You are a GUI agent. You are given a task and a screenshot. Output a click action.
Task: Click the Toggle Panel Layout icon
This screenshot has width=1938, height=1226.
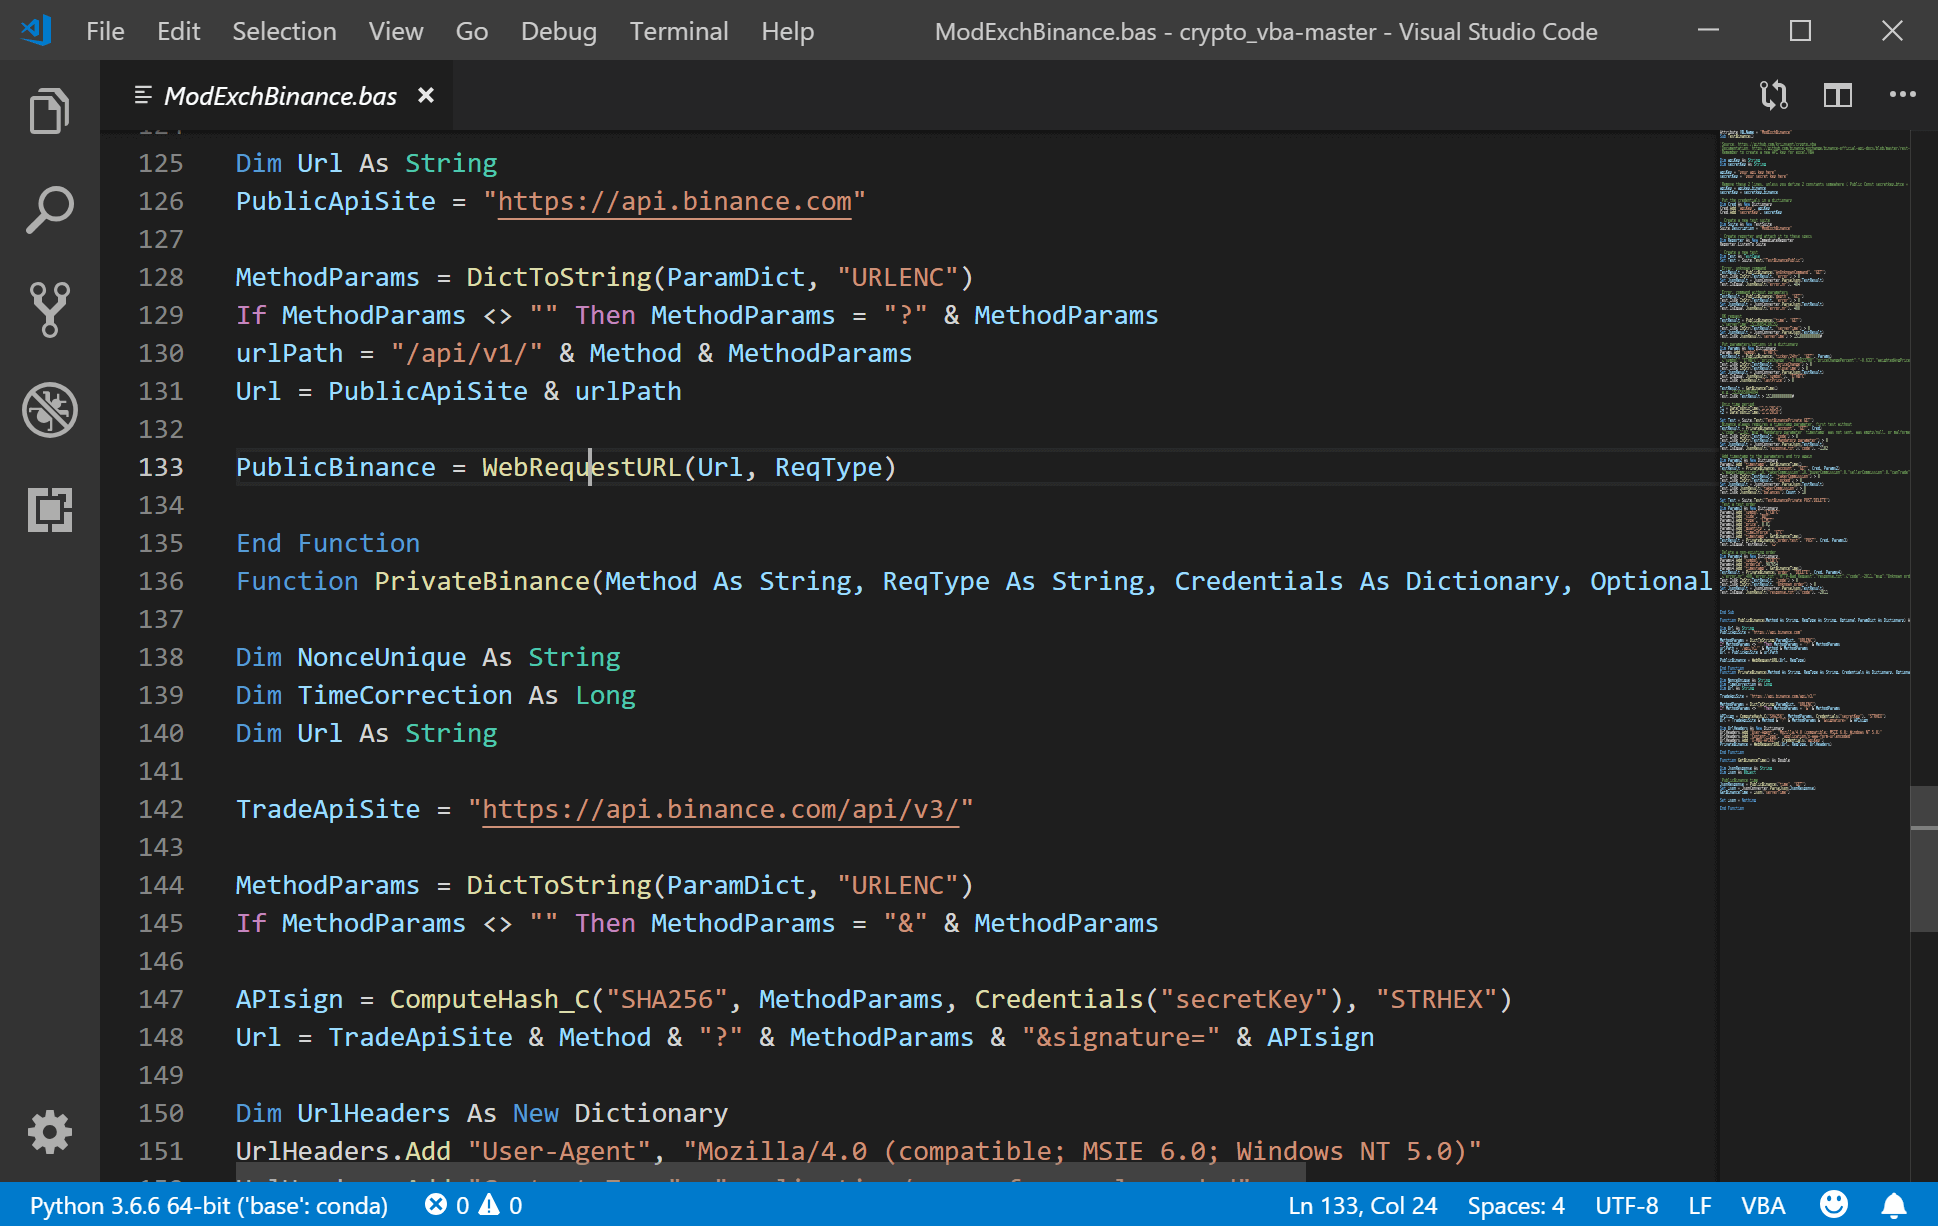point(1838,95)
